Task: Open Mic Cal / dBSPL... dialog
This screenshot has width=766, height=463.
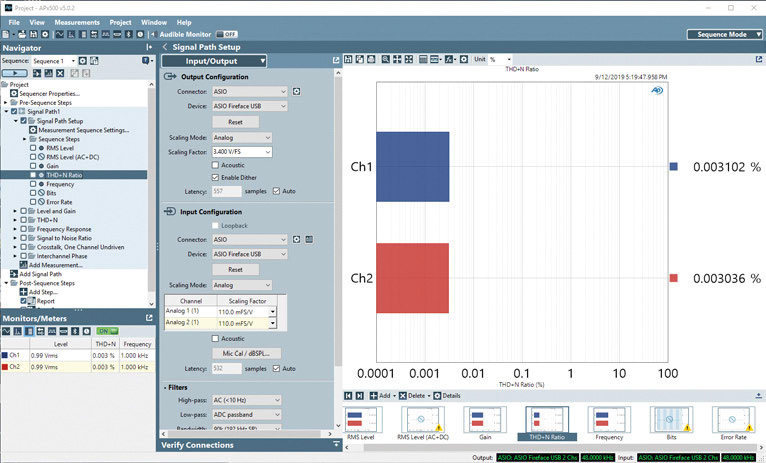Action: pyautogui.click(x=247, y=354)
